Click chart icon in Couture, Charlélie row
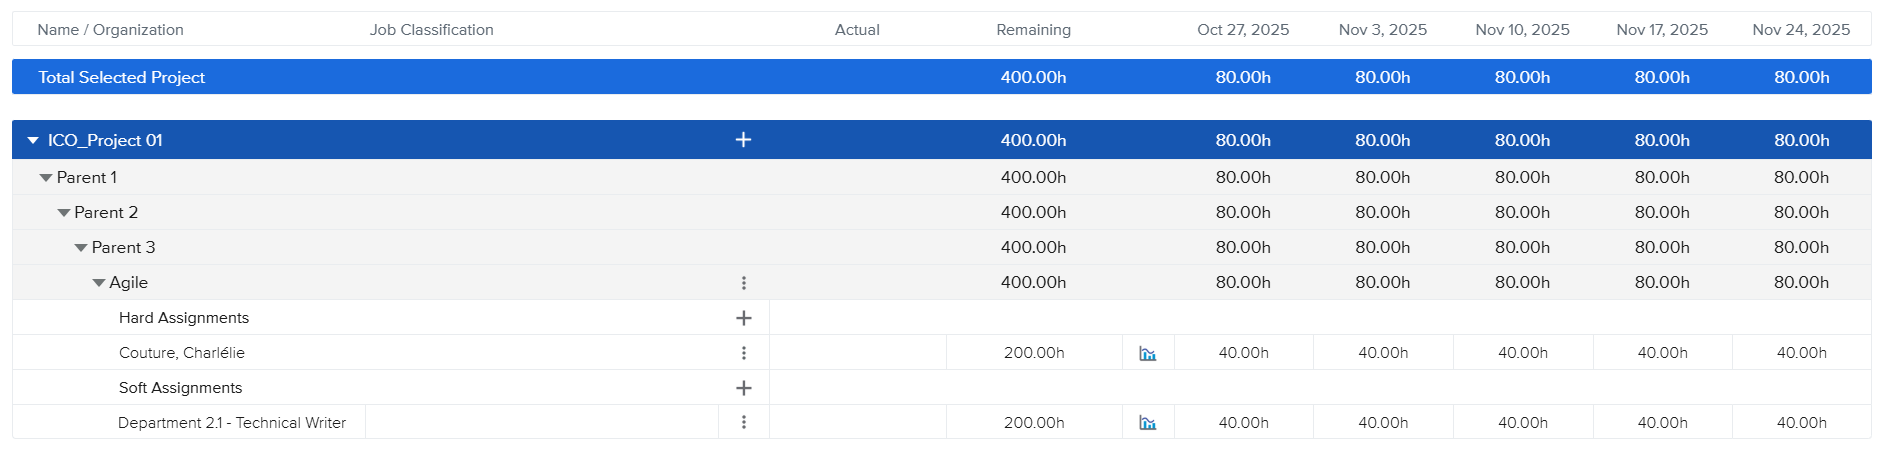The height and width of the screenshot is (451, 1883). tap(1147, 353)
